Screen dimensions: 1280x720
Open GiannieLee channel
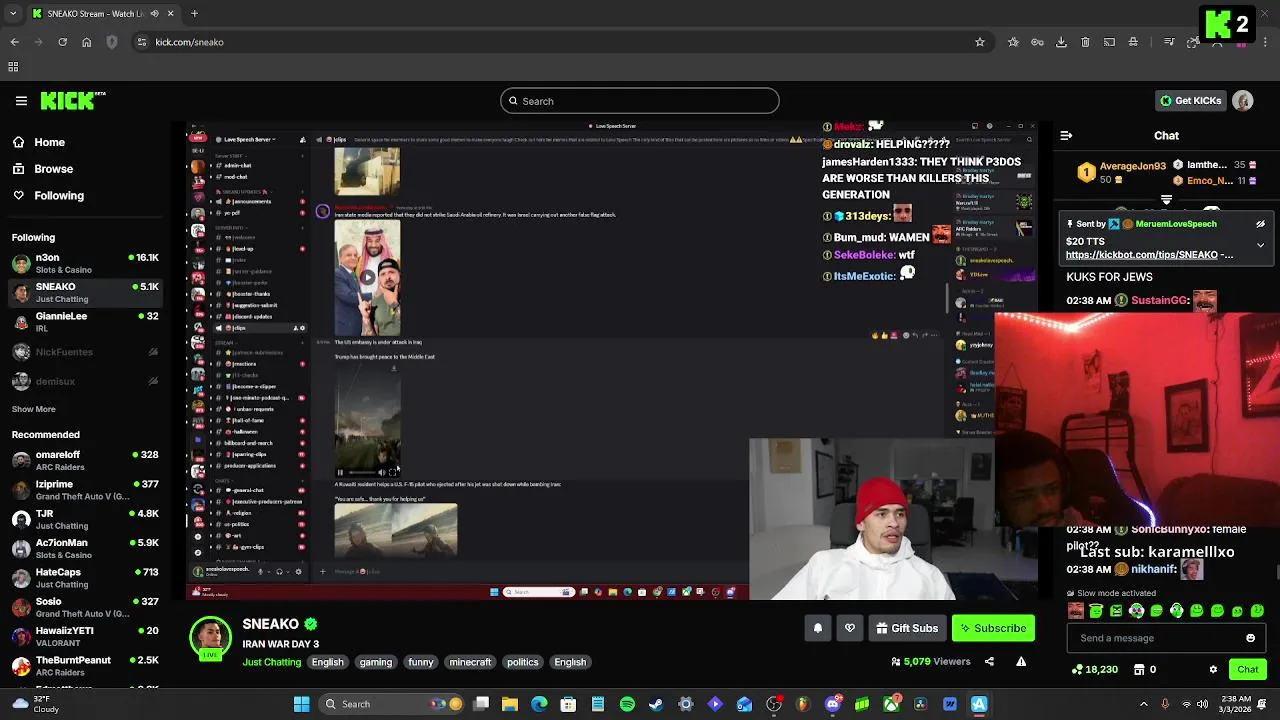point(85,321)
